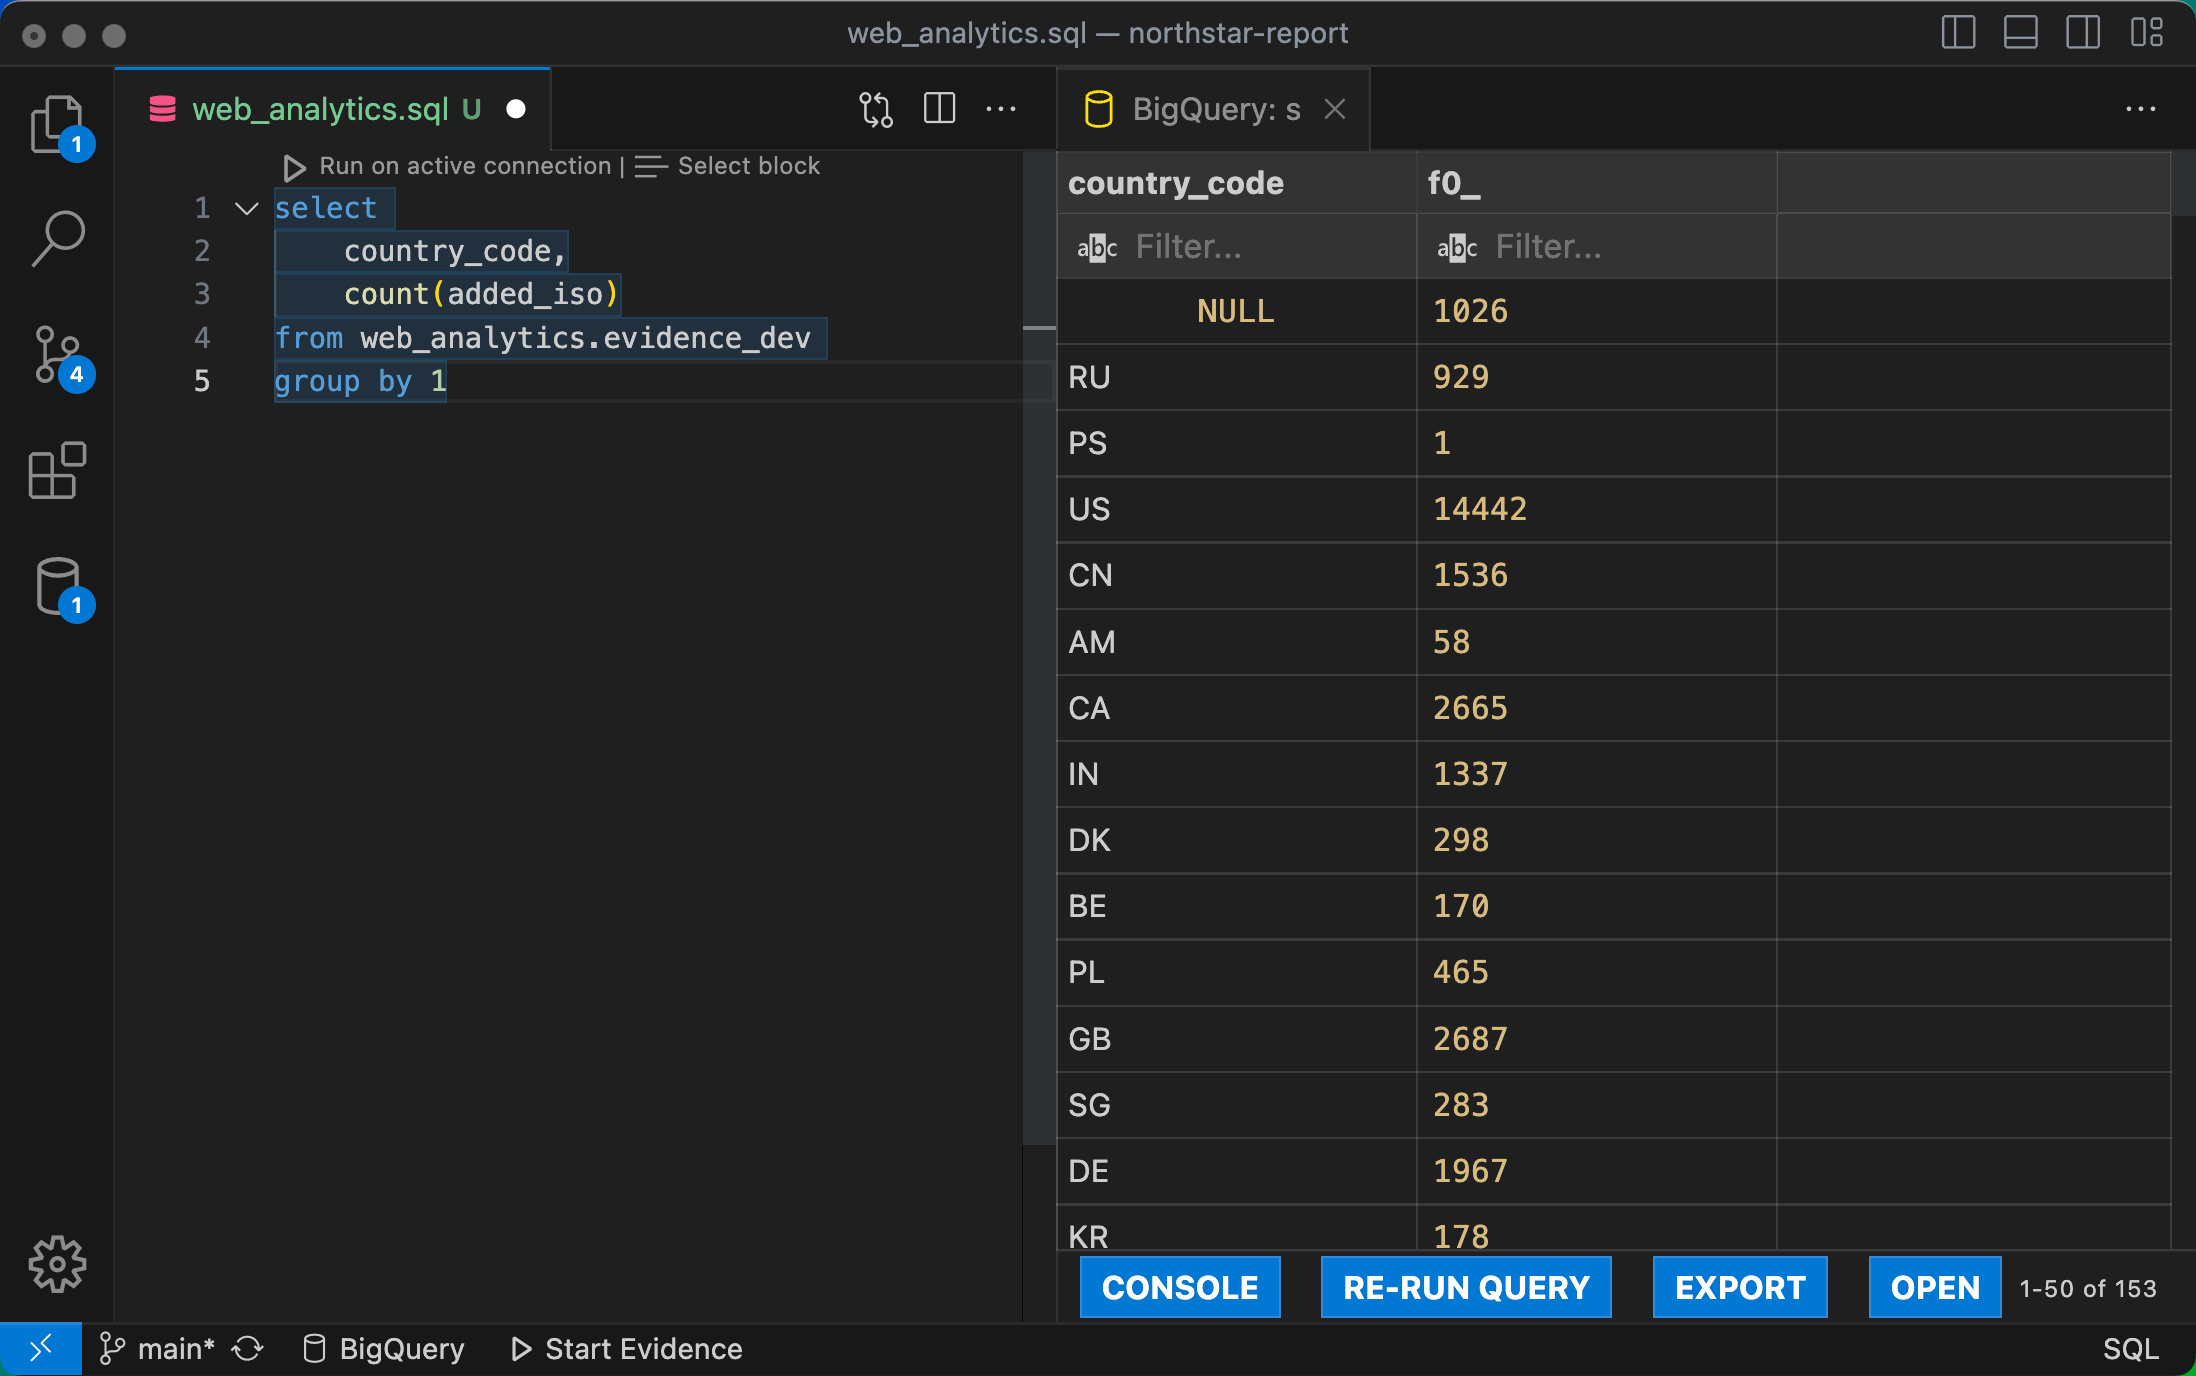This screenshot has width=2196, height=1376.
Task: Toggle bottom panel layout icon
Action: [2021, 33]
